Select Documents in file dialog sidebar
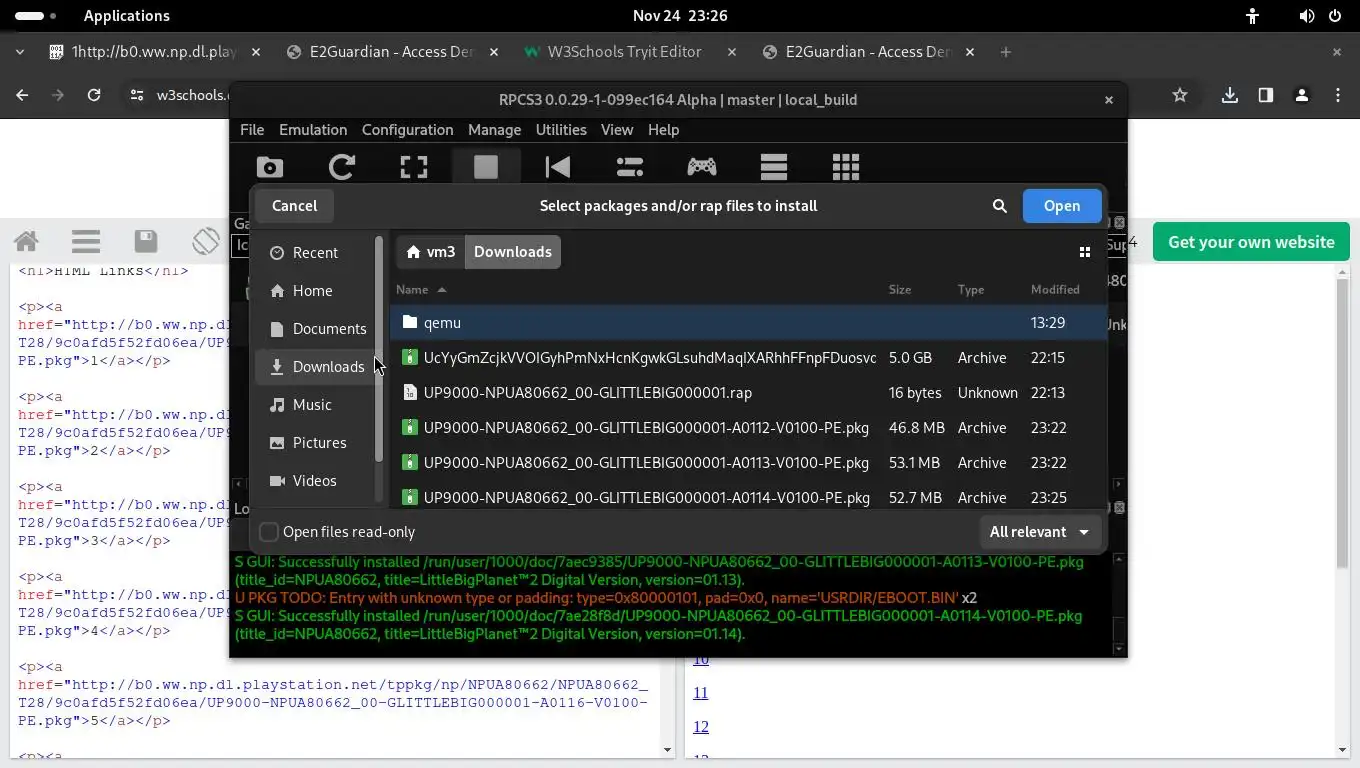The image size is (1360, 768). pos(315,329)
